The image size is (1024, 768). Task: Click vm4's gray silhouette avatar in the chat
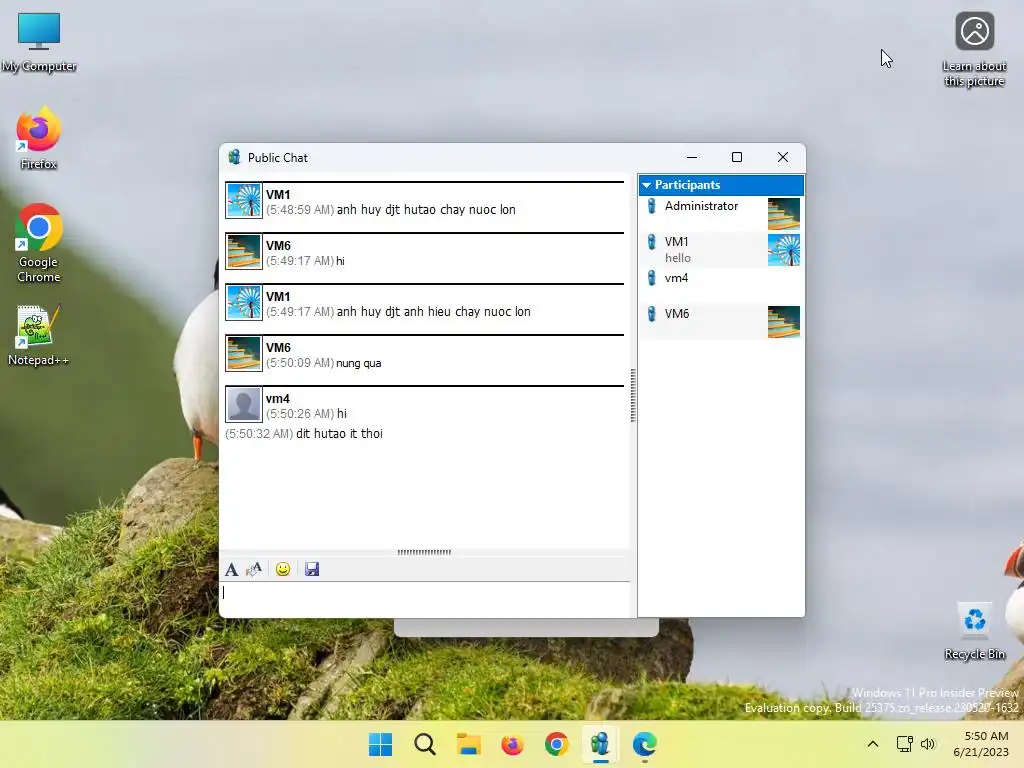pyautogui.click(x=244, y=404)
